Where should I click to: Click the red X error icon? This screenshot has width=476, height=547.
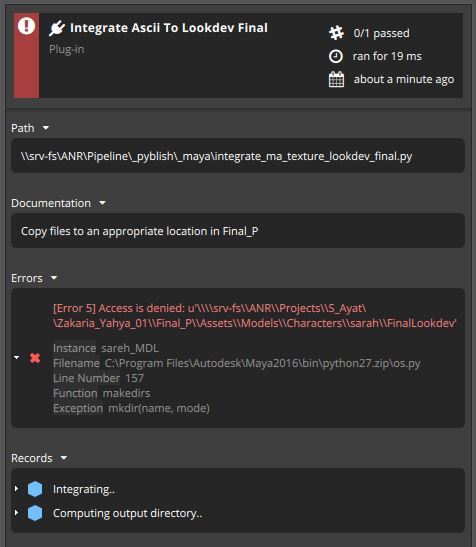[x=35, y=358]
